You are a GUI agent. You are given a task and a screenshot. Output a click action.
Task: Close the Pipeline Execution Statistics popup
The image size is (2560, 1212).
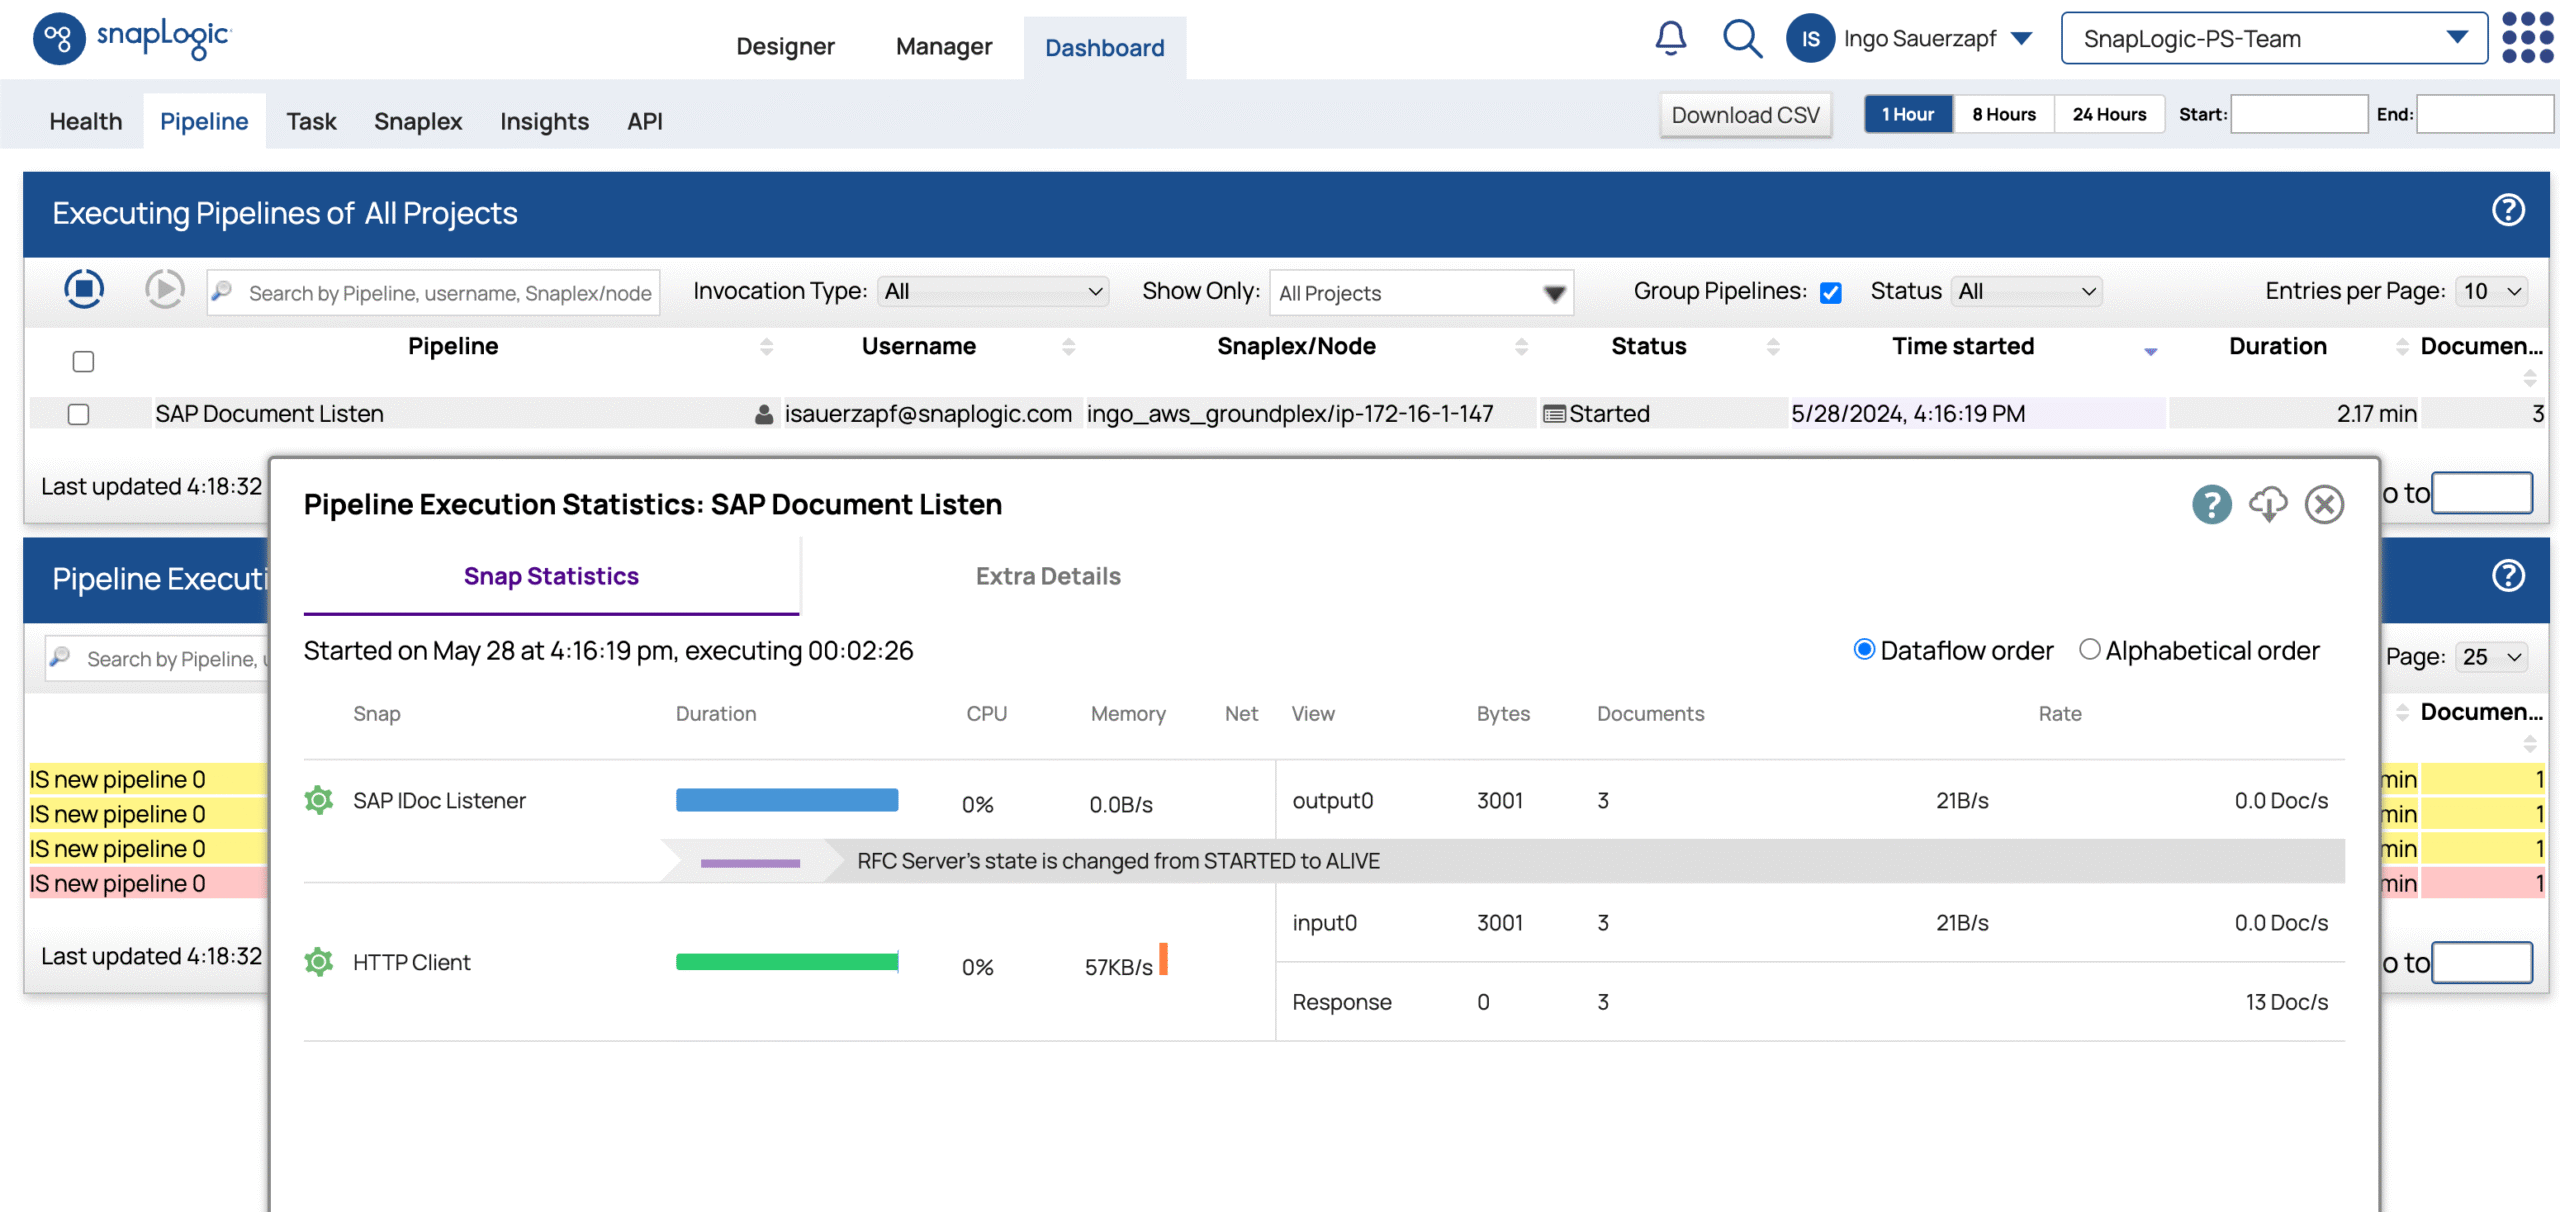click(x=2324, y=504)
